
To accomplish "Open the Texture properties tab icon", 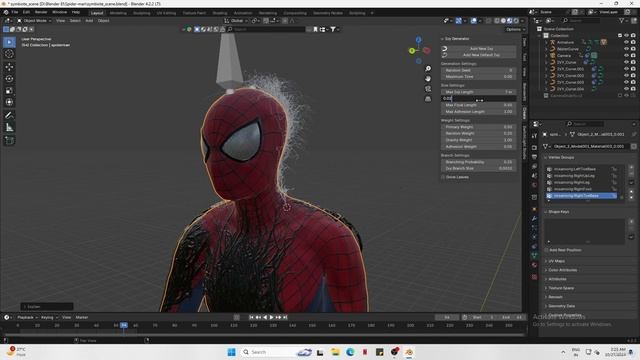I will (x=534, y=277).
